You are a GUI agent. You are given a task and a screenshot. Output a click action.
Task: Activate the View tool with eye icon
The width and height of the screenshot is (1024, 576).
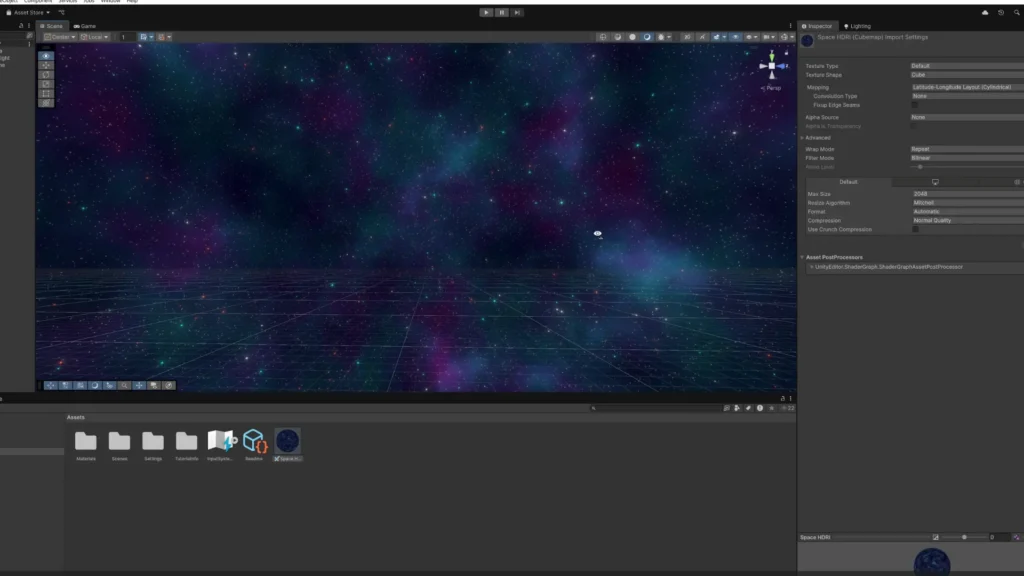click(x=46, y=56)
